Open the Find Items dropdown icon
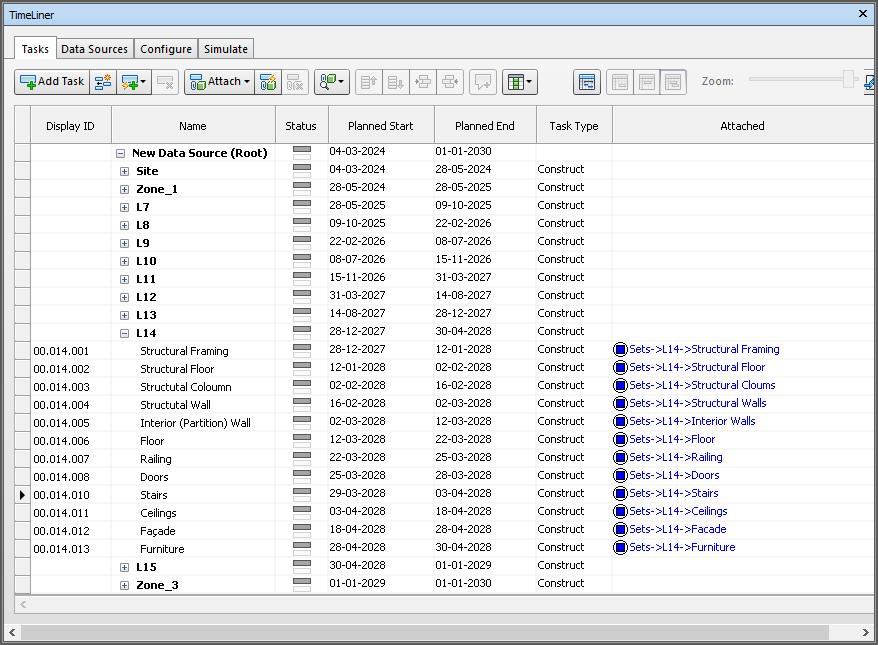Viewport: 878px width, 645px height. click(x=331, y=82)
